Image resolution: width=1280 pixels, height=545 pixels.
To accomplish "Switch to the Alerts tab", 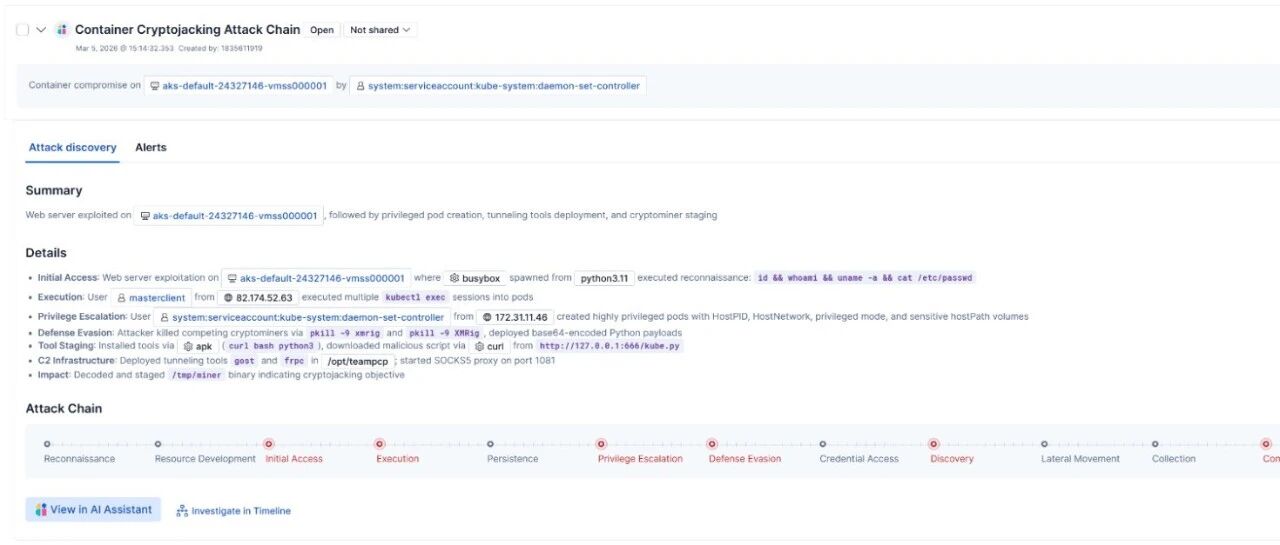I will [151, 147].
